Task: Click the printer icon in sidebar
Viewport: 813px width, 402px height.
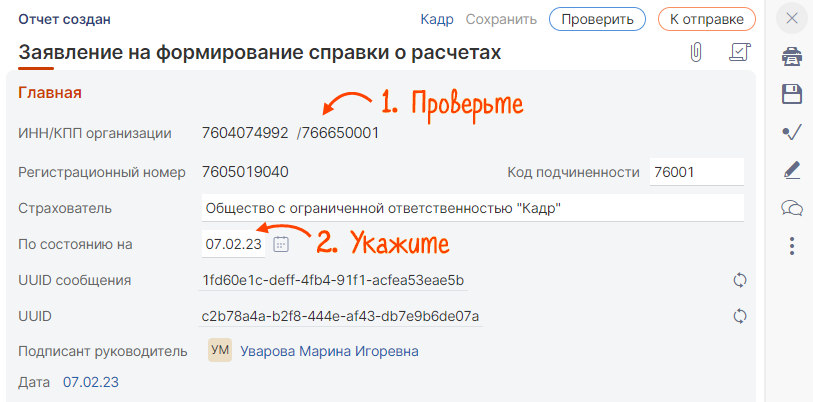Action: coord(792,56)
